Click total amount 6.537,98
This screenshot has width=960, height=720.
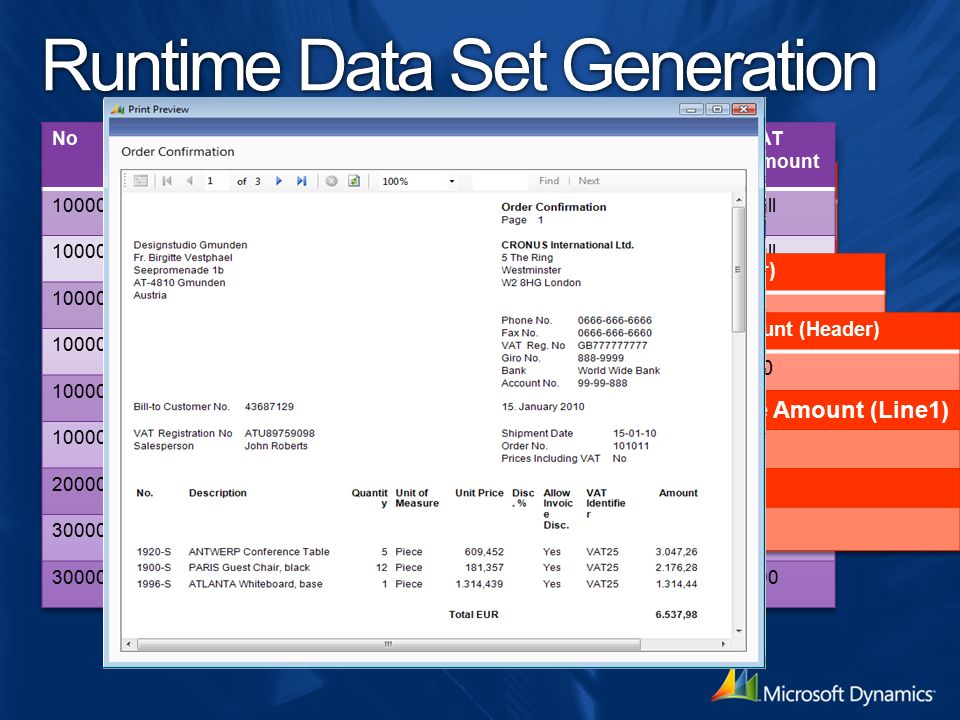[677, 615]
